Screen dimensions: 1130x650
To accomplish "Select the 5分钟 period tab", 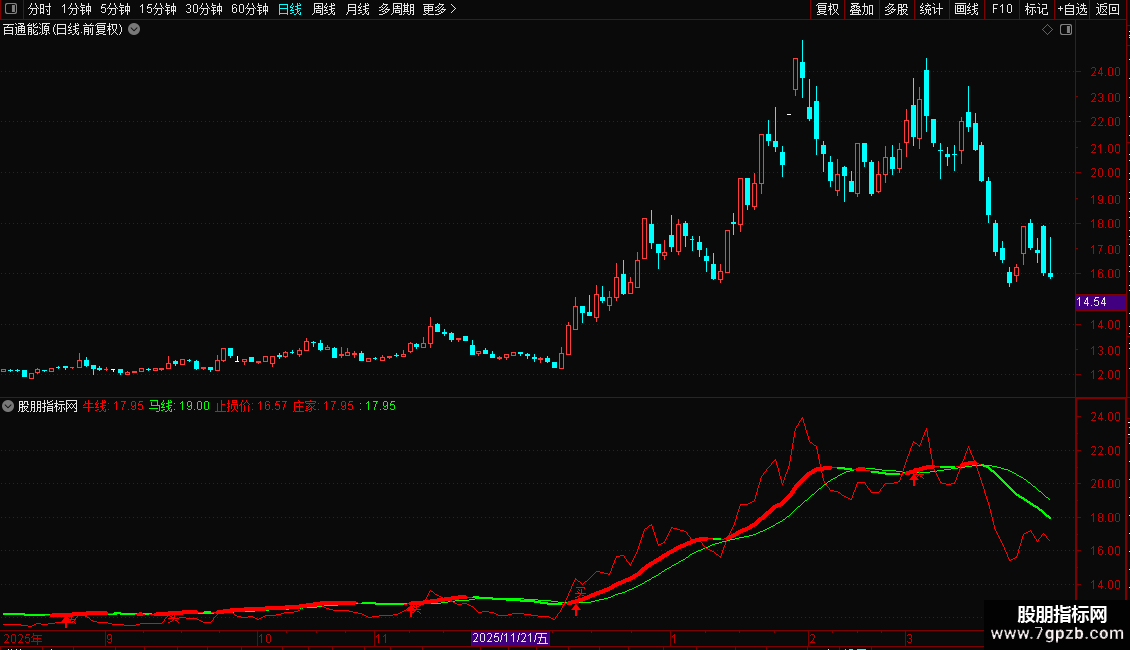I will (115, 9).
